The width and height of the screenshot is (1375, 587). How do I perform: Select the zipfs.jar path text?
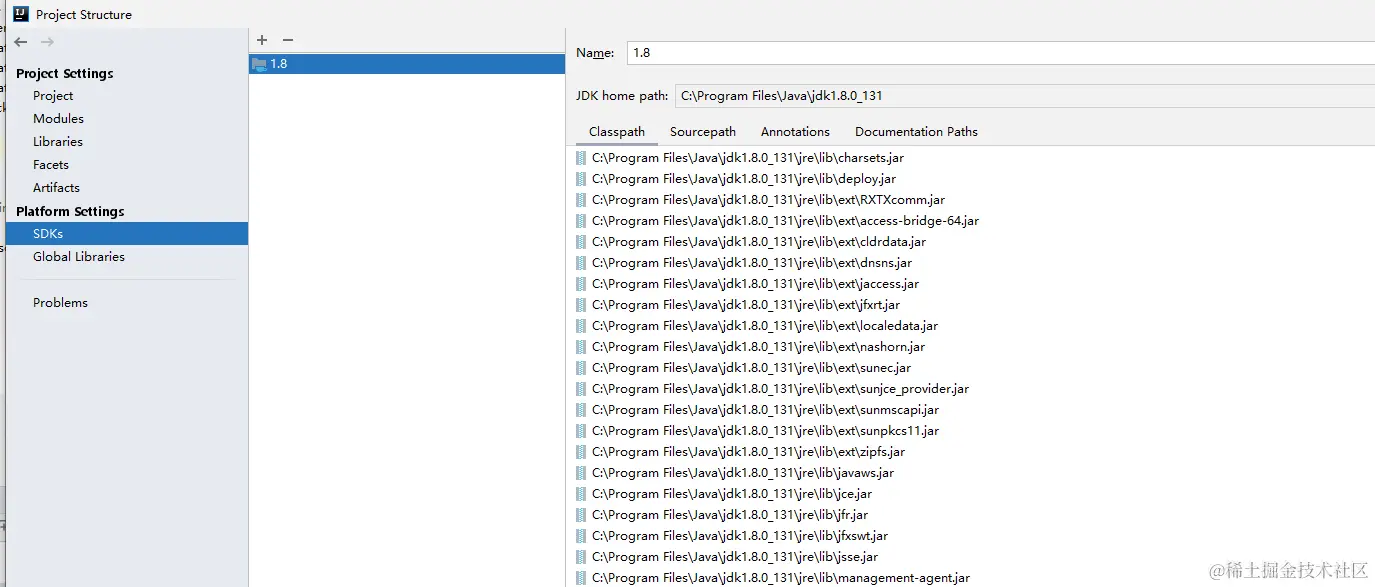[x=748, y=452]
